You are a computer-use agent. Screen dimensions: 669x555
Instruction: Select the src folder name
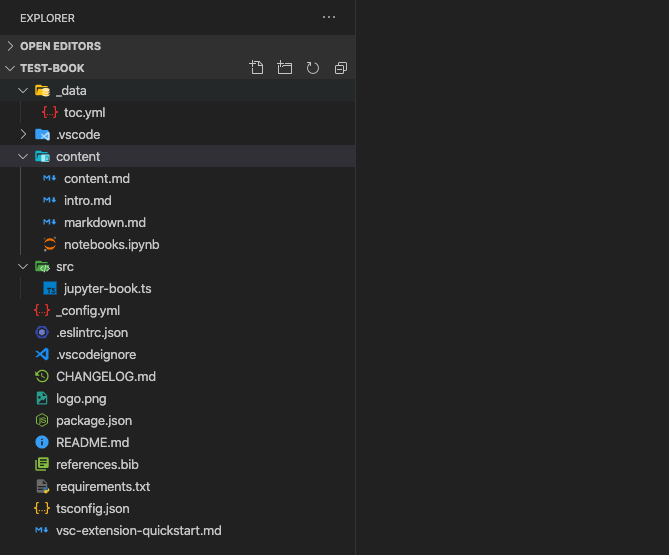pyautogui.click(x=65, y=267)
